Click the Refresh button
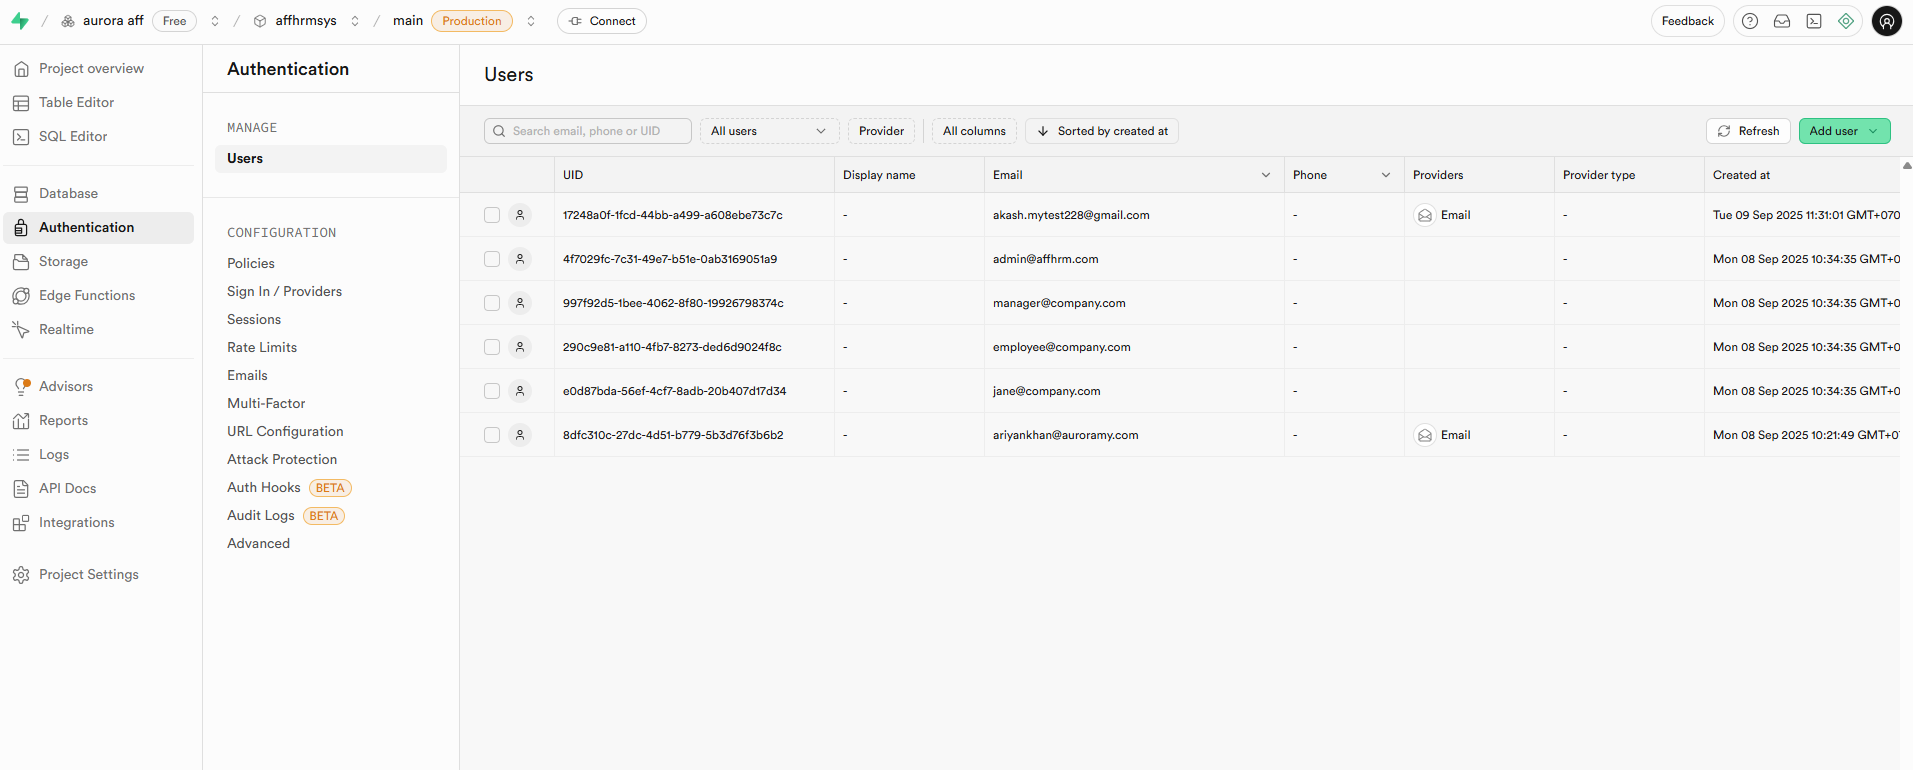Viewport: 1913px width, 770px height. click(x=1748, y=131)
